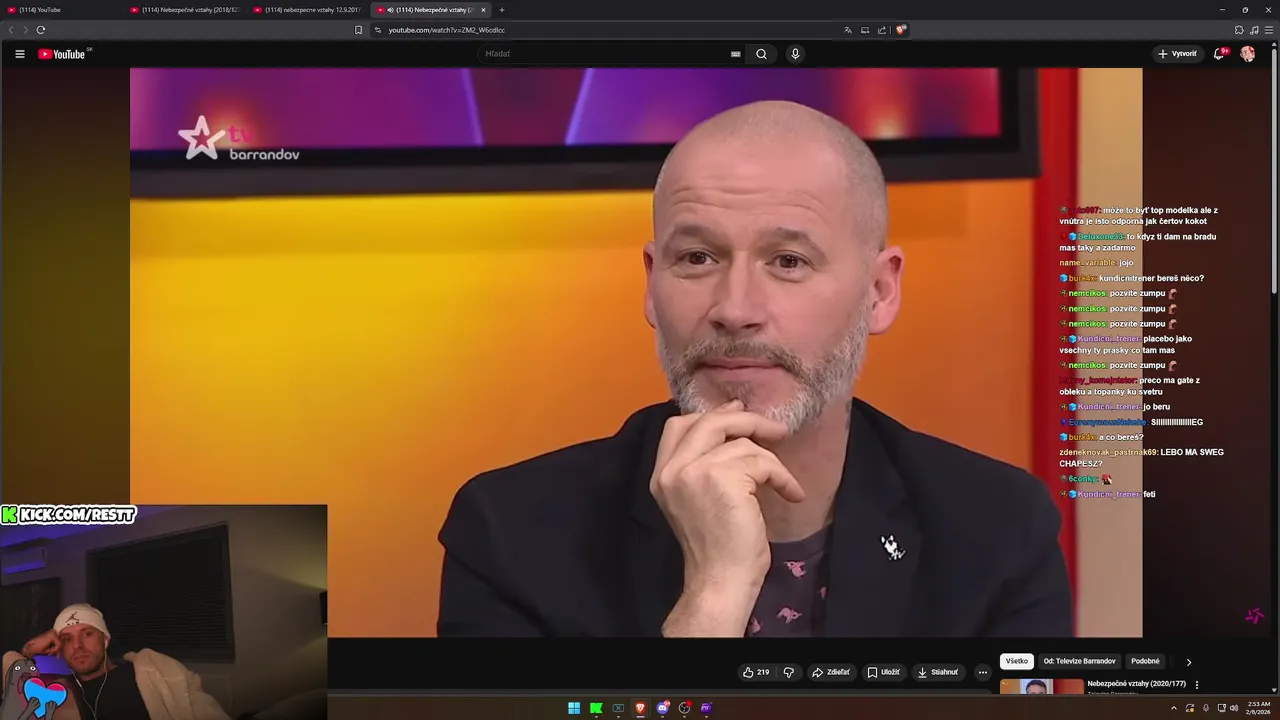Open Brave browser from taskbar
The height and width of the screenshot is (720, 1280).
click(x=640, y=708)
